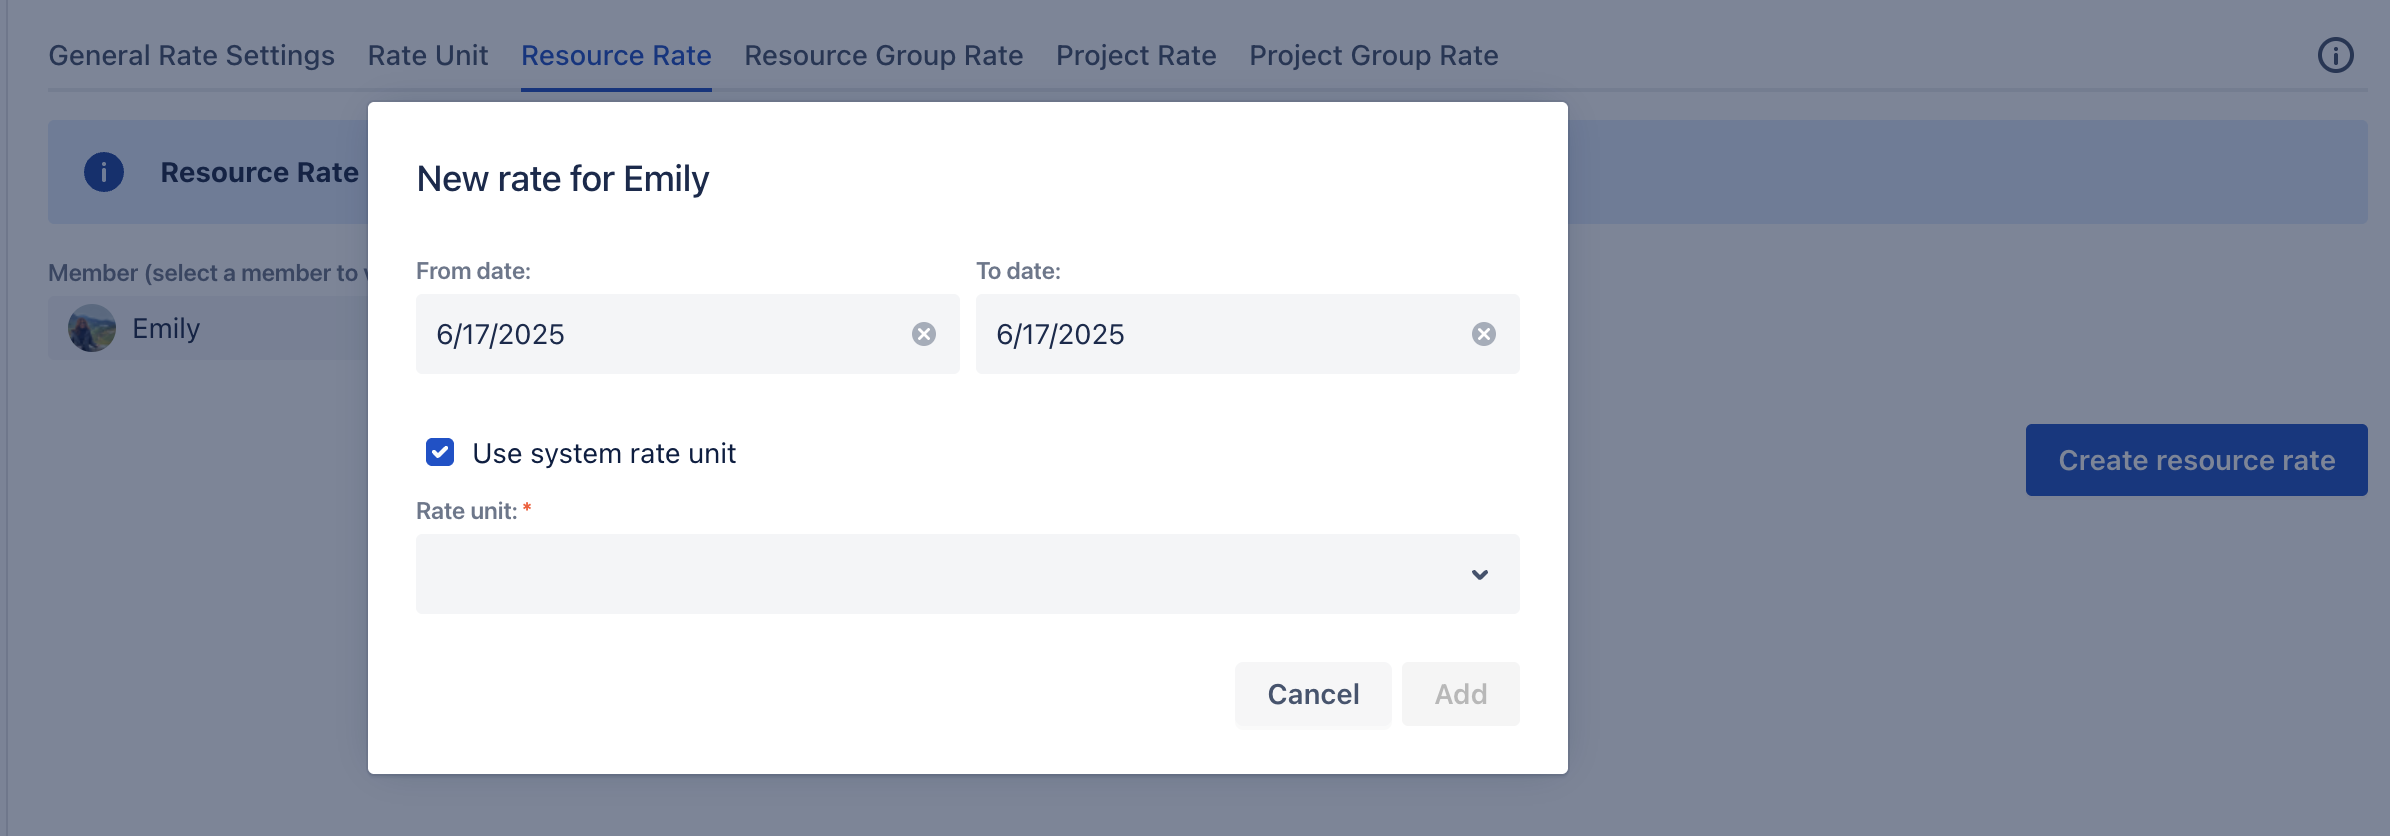Click the Create resource rate button
The image size is (2390, 836).
pyautogui.click(x=2196, y=460)
